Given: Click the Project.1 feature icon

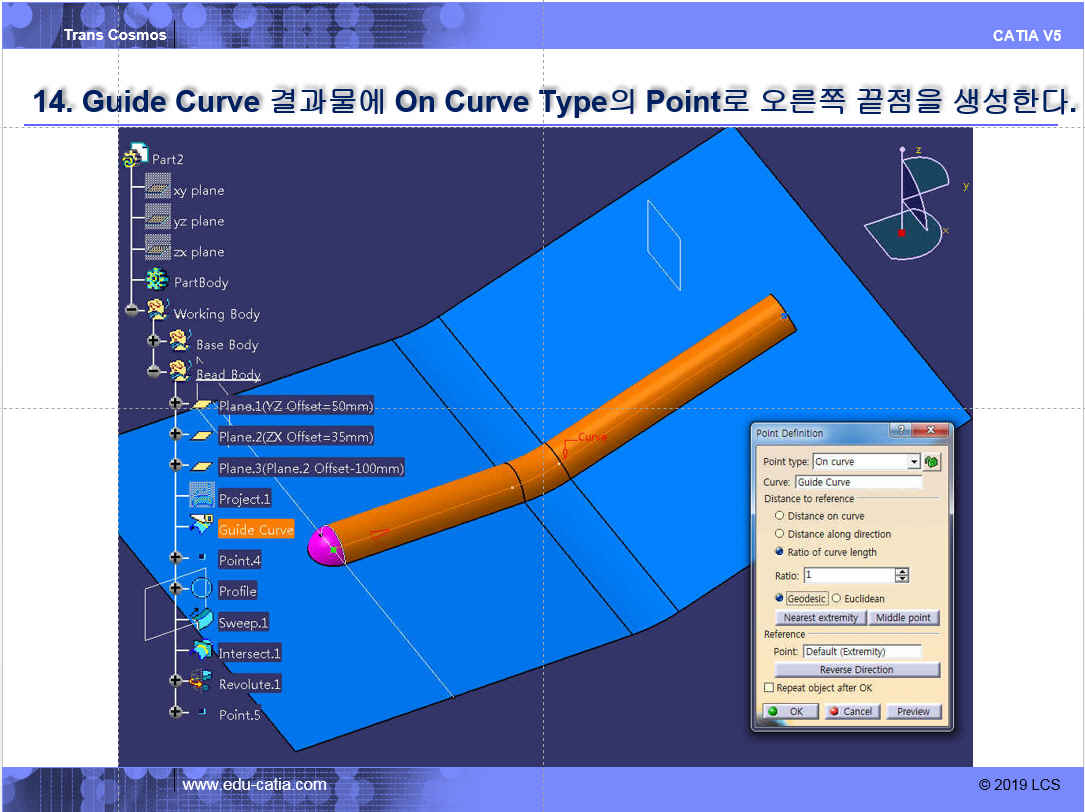Looking at the screenshot, I should (201, 497).
